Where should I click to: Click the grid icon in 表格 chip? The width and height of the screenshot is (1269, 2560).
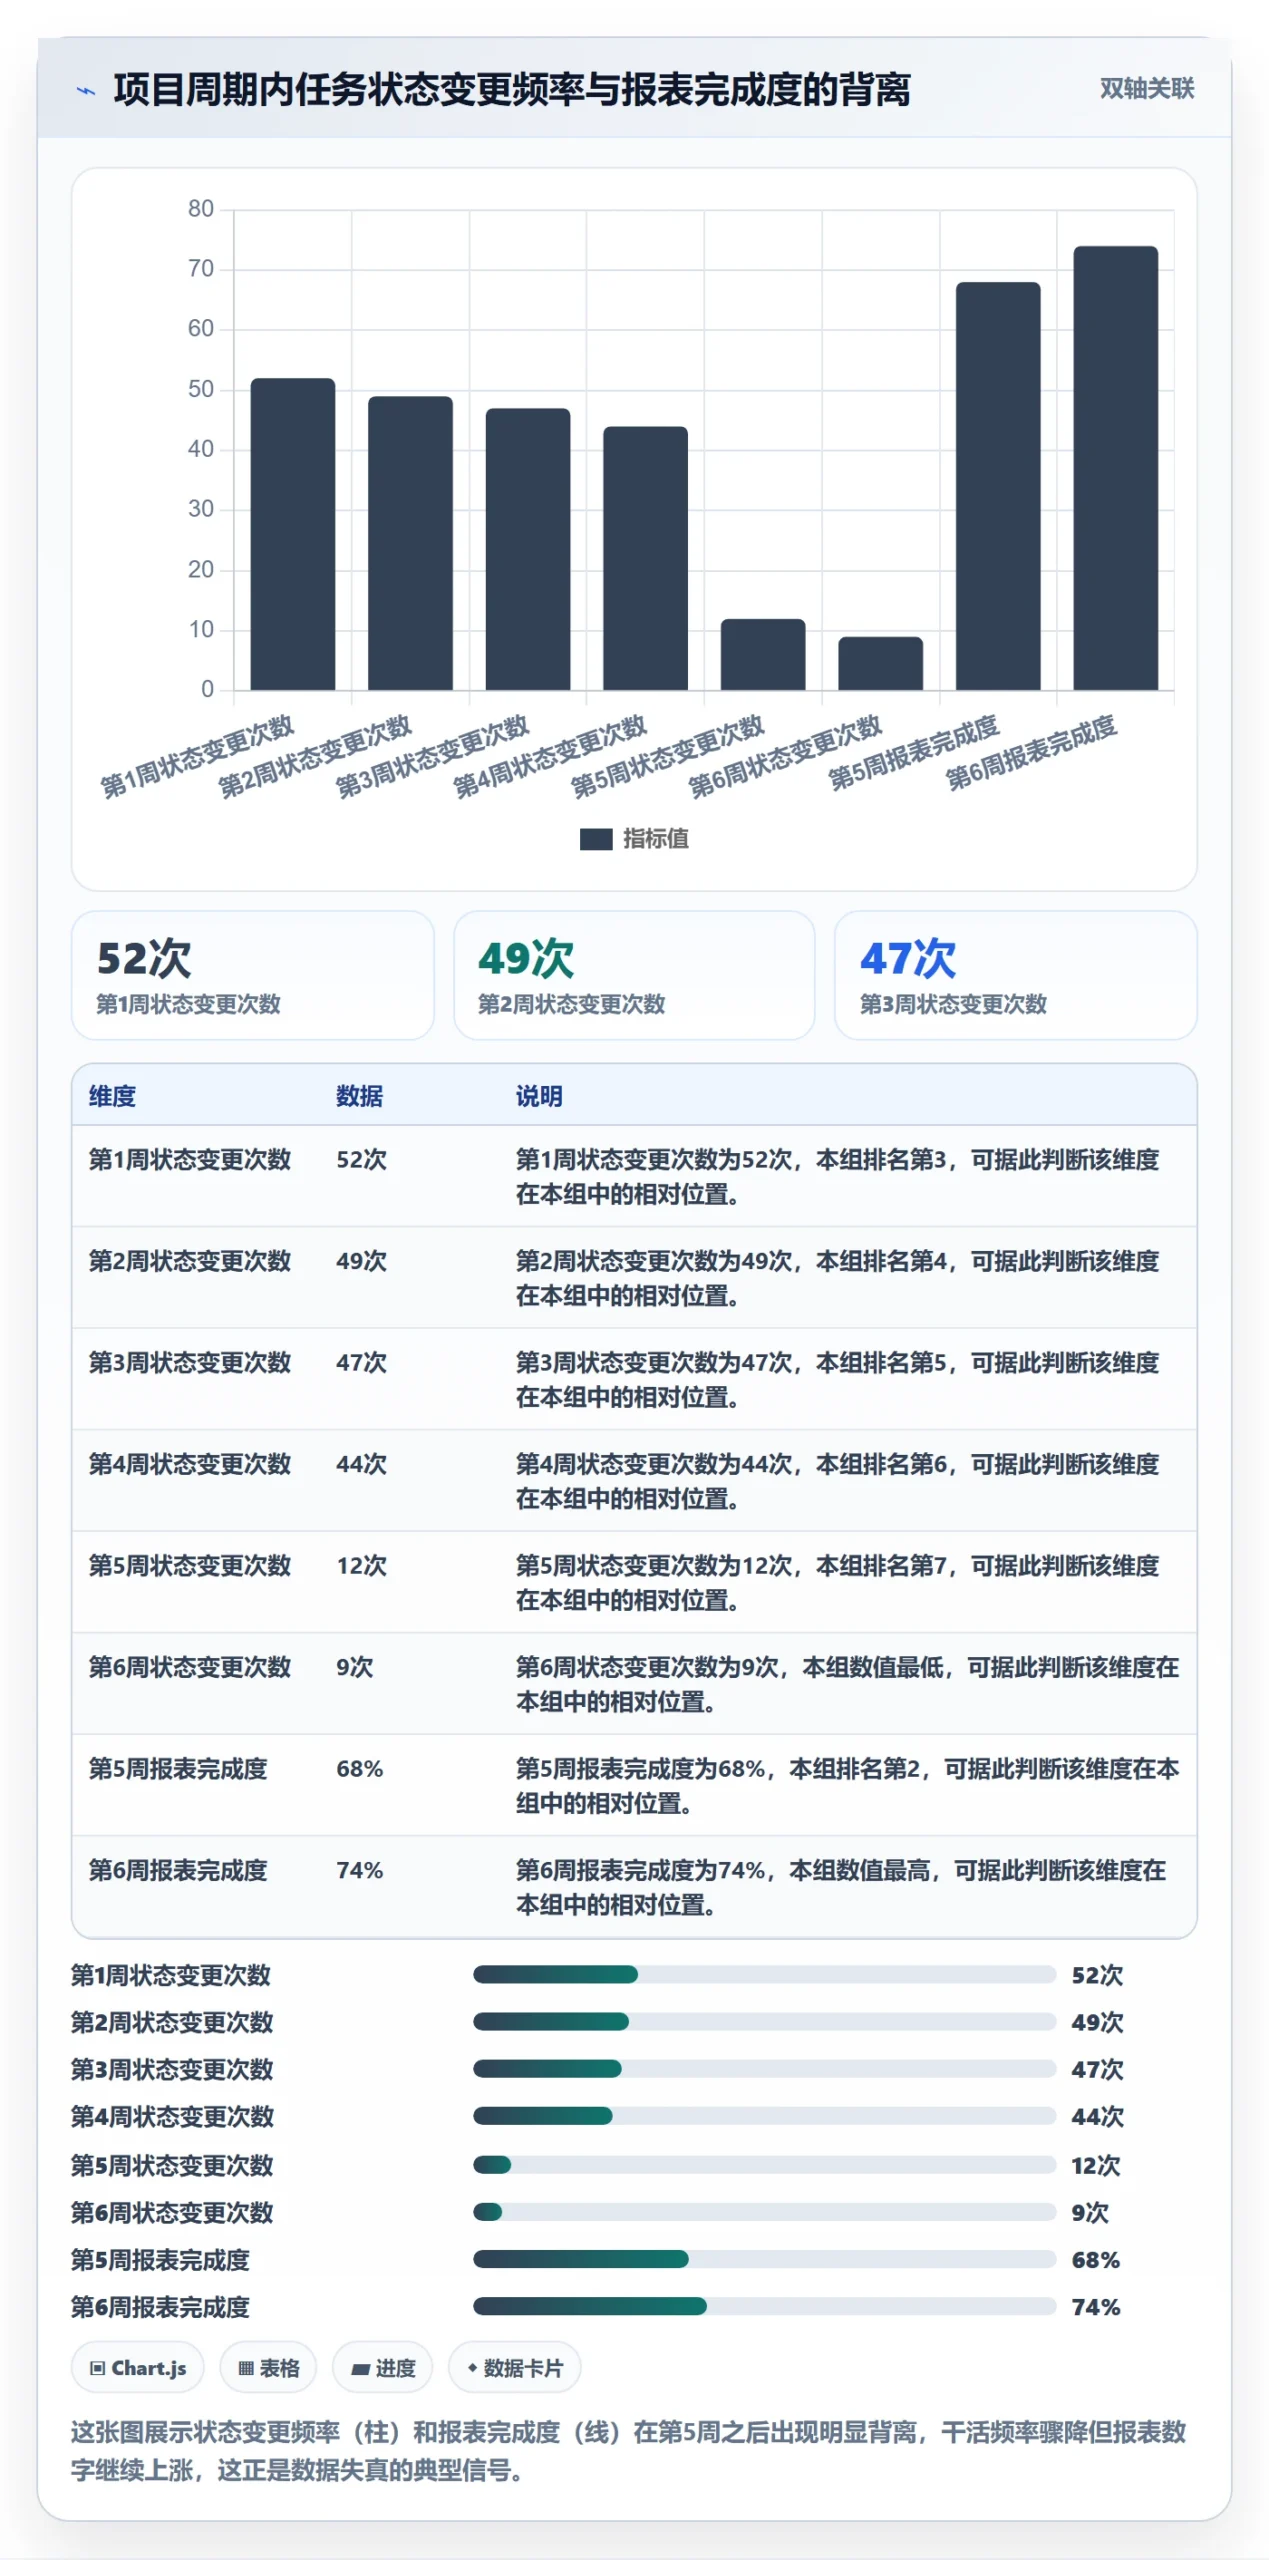(x=245, y=2368)
